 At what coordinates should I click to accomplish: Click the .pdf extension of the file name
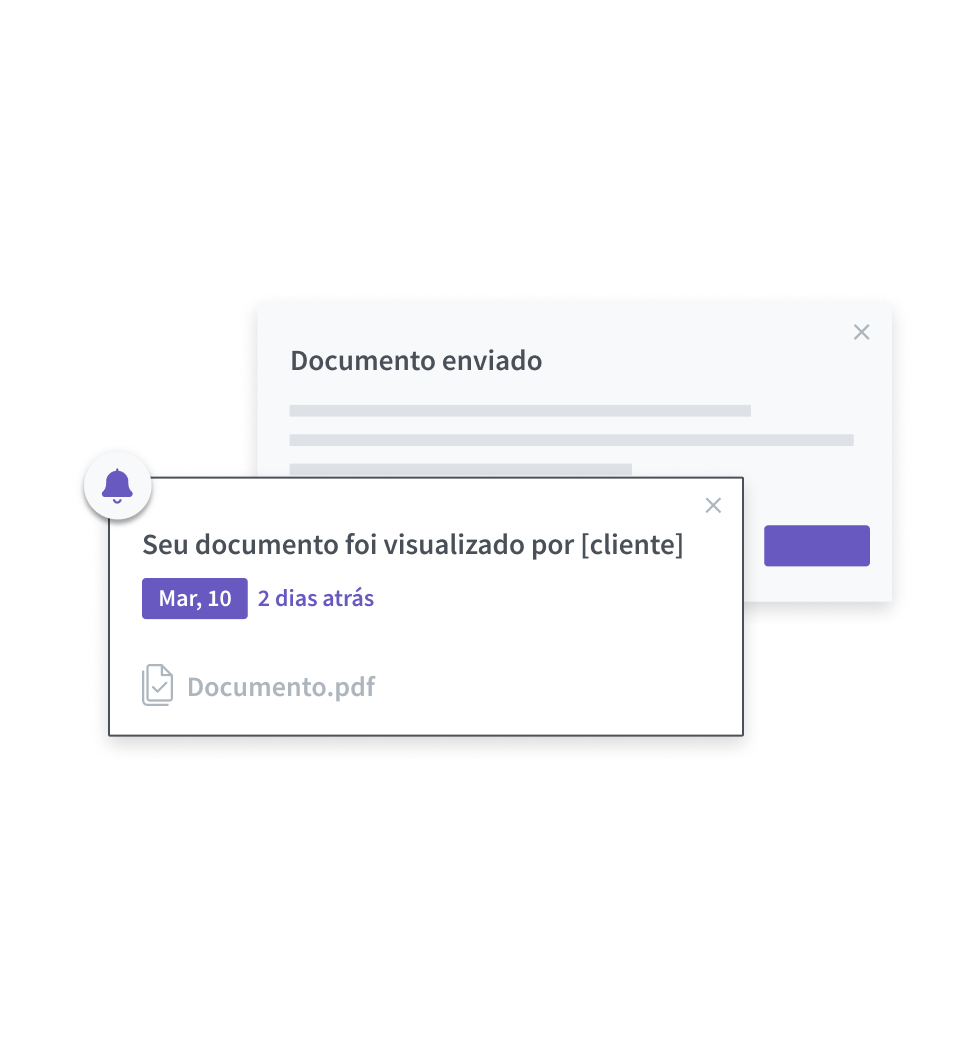point(351,686)
